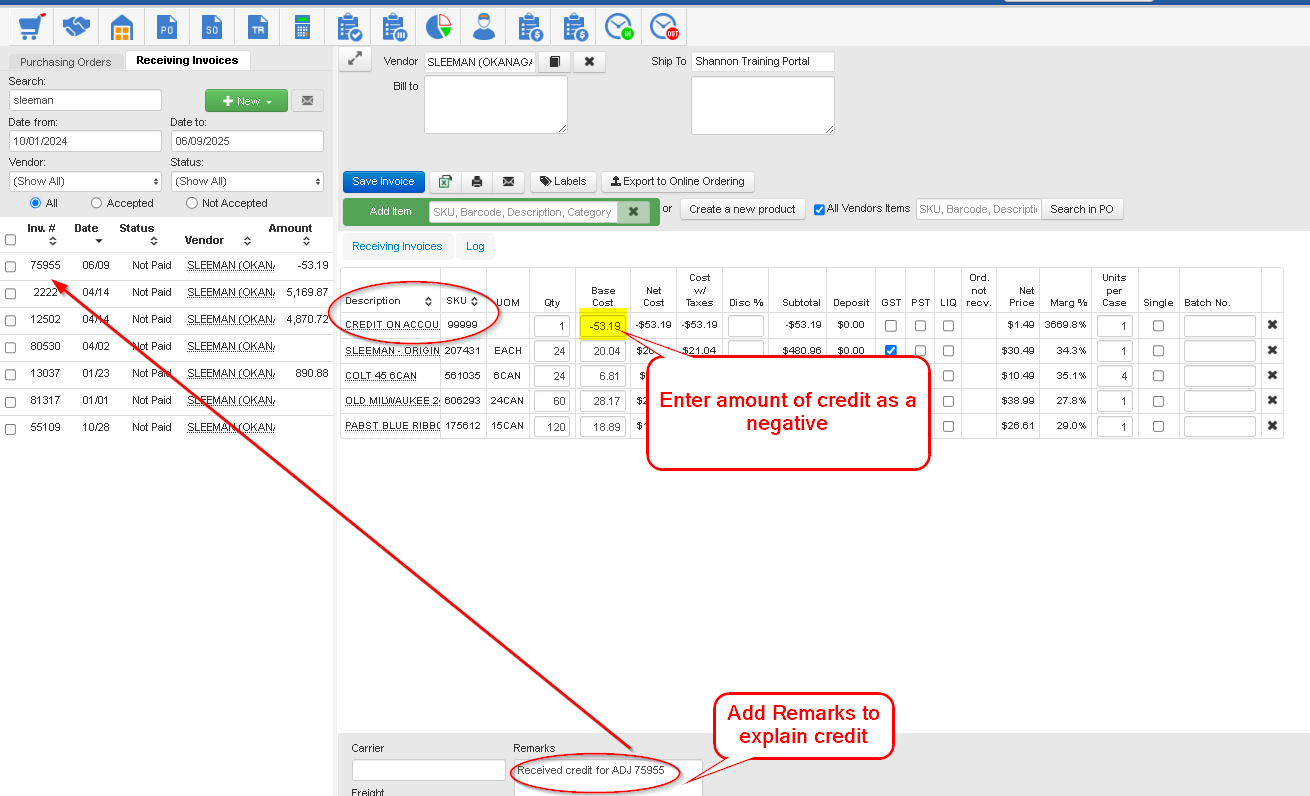Clear the selected vendor with X icon

coord(589,62)
